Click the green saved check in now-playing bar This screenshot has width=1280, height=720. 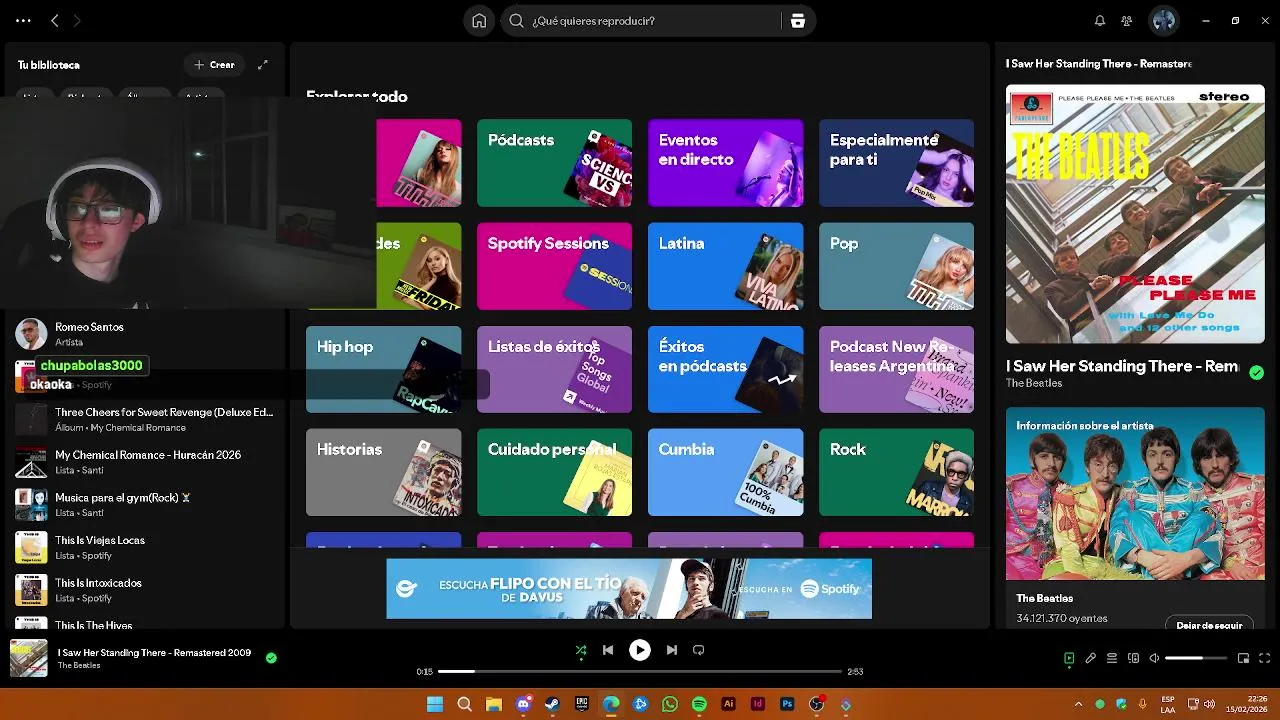pyautogui.click(x=271, y=657)
